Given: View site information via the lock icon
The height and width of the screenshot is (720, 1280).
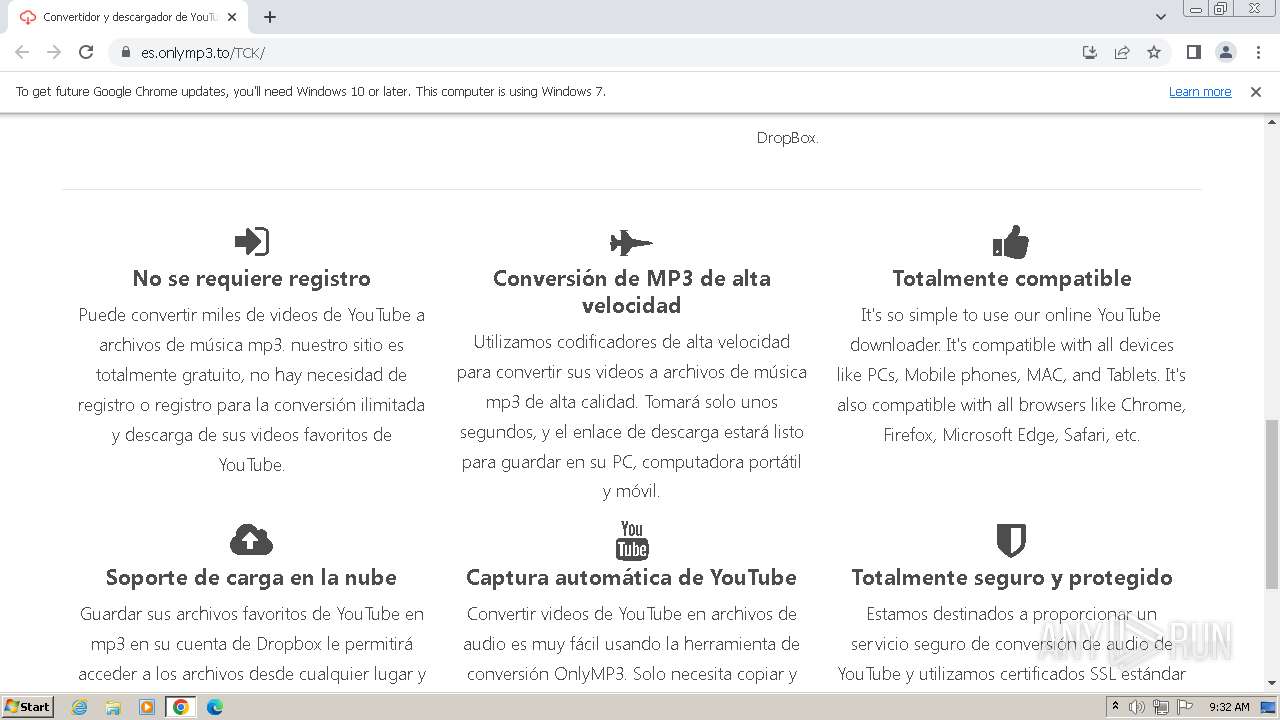Looking at the screenshot, I should click(126, 53).
